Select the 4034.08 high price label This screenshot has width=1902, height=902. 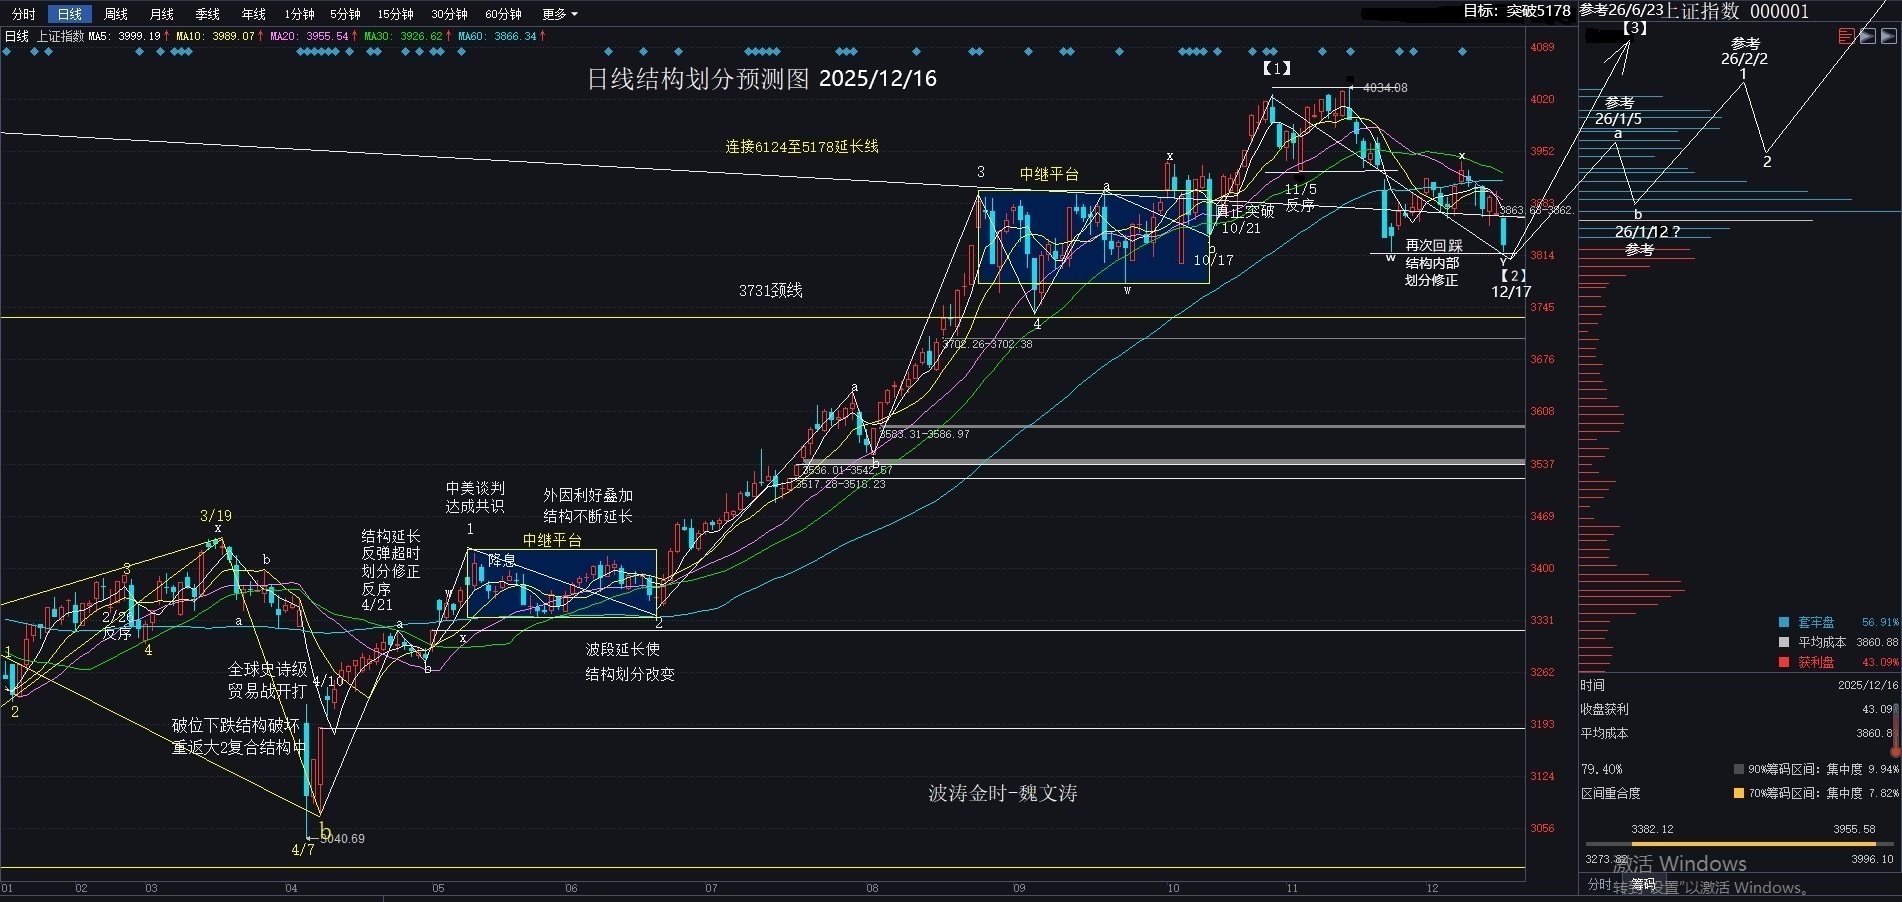[1385, 88]
